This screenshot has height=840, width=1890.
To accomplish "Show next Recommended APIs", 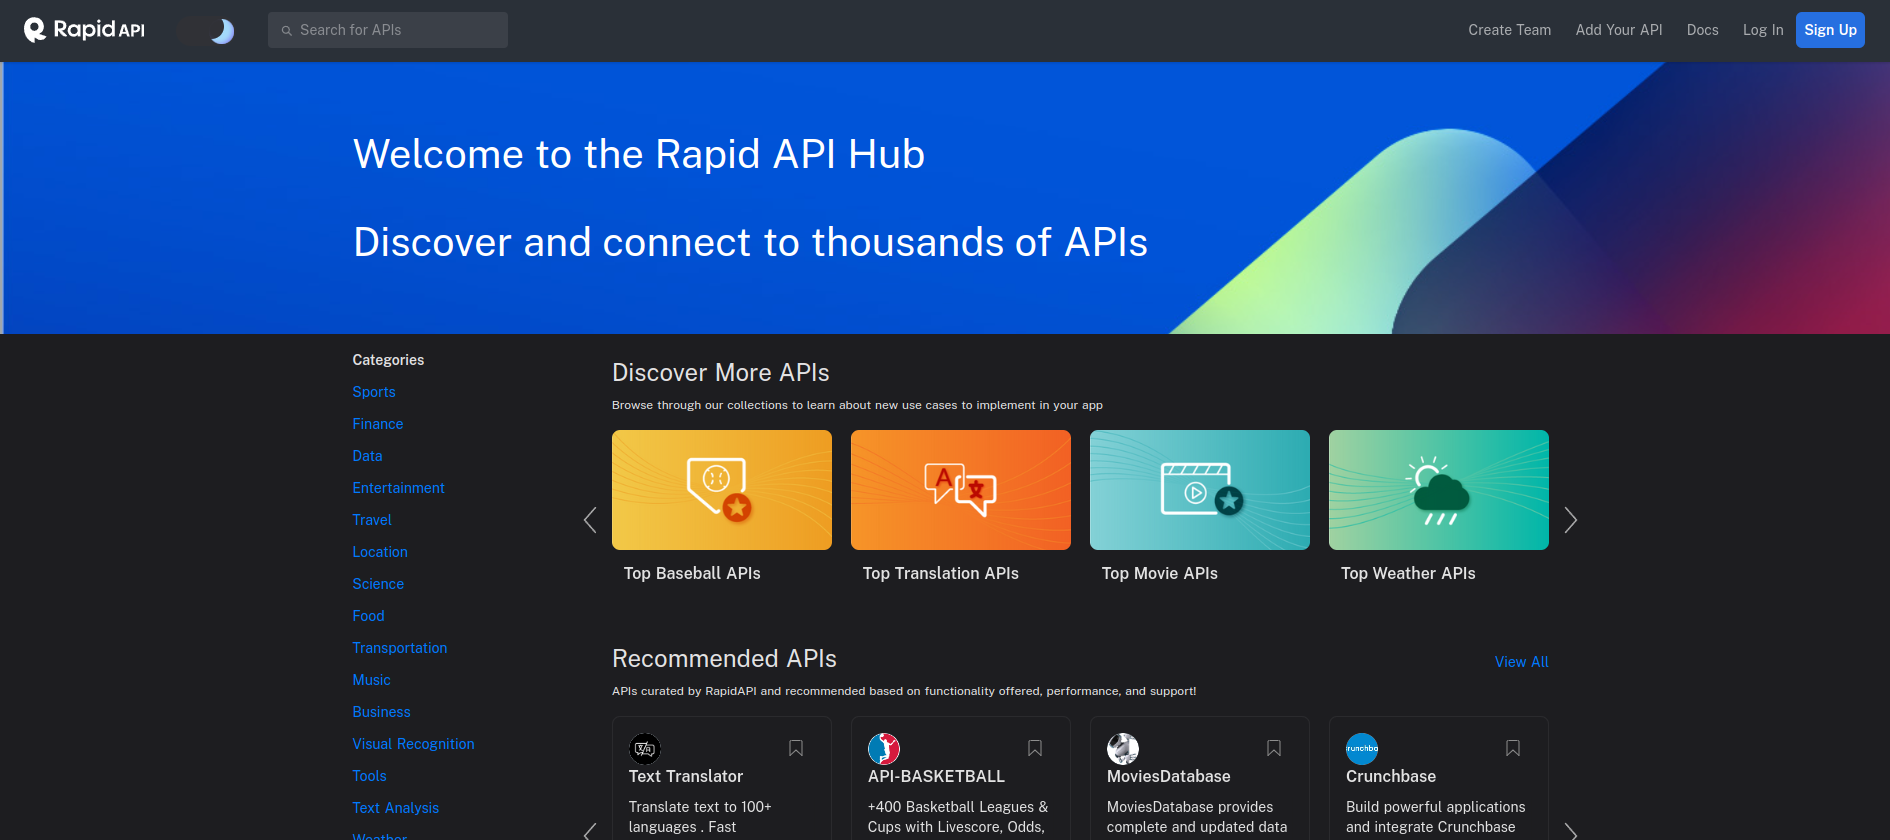I will (x=1571, y=832).
